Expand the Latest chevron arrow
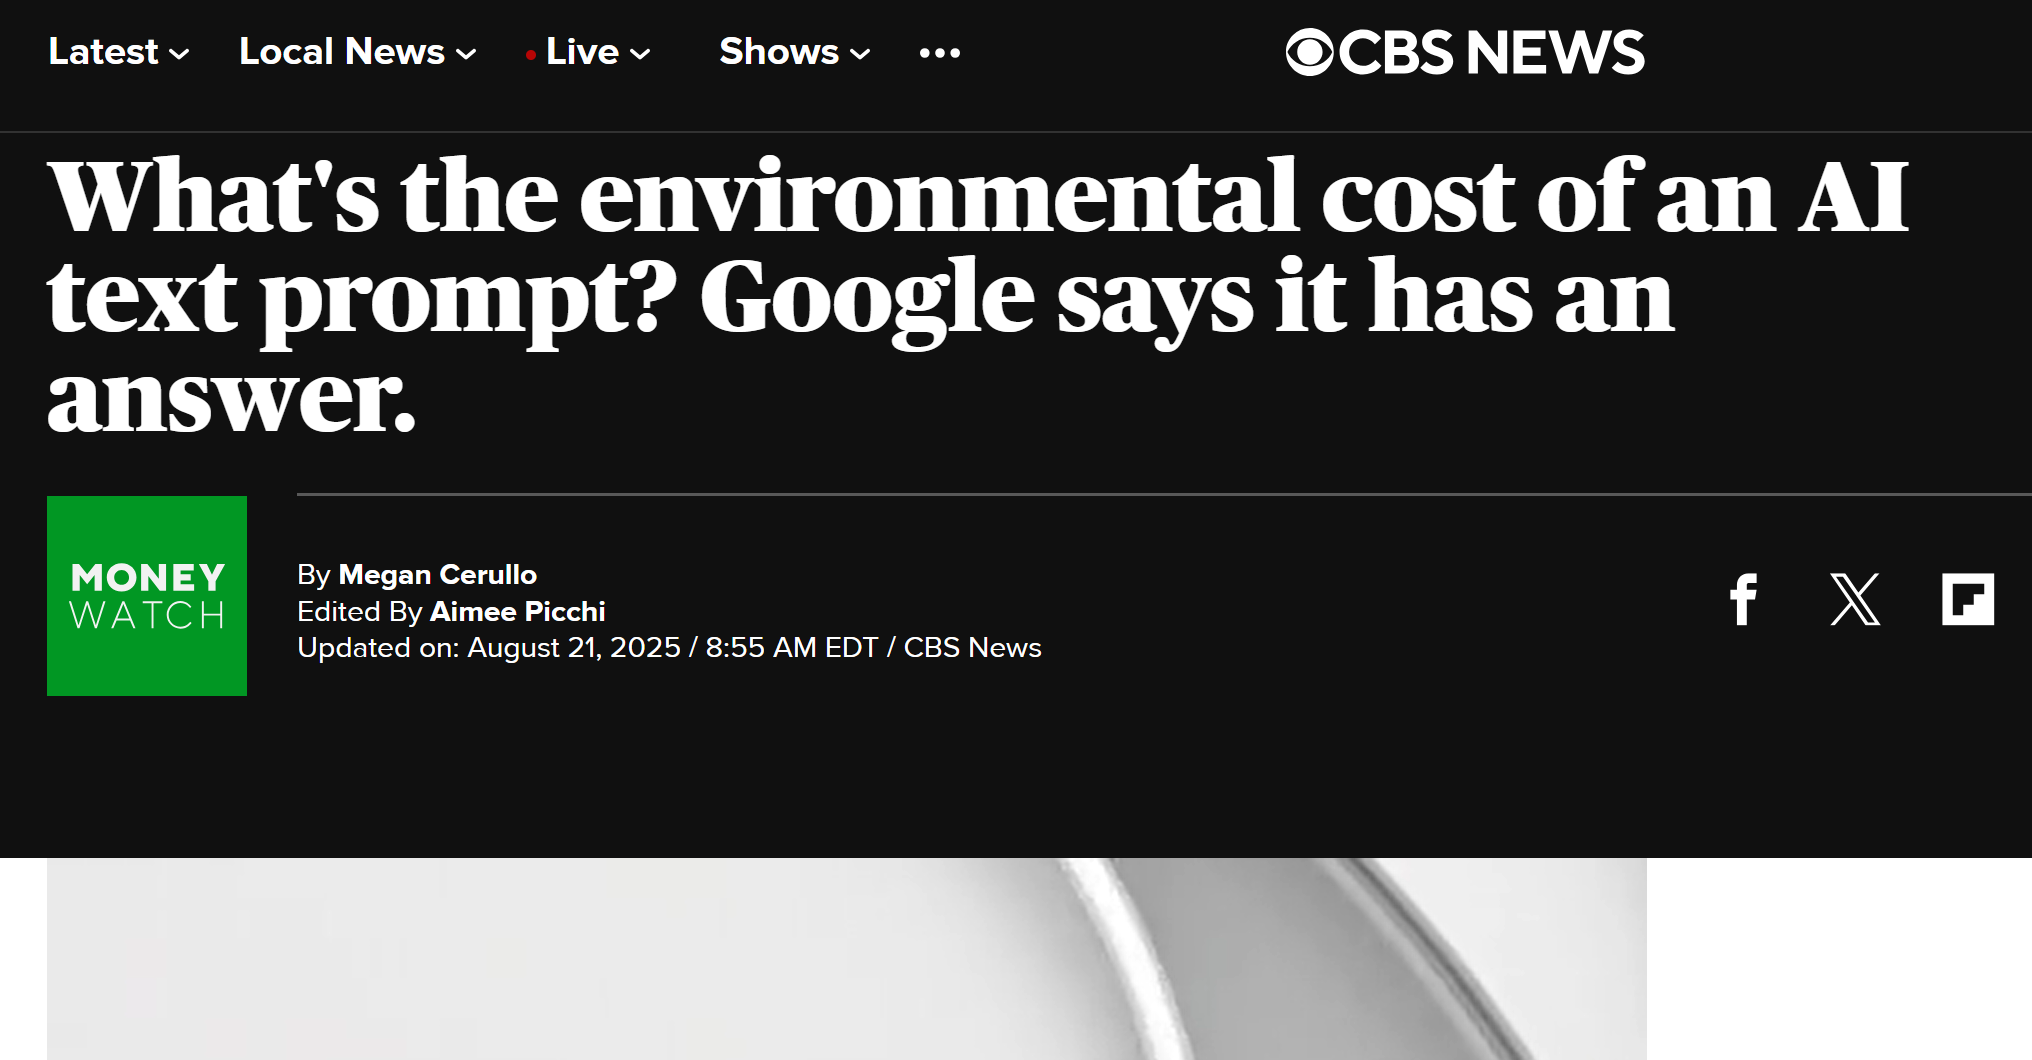This screenshot has width=2032, height=1060. (180, 54)
